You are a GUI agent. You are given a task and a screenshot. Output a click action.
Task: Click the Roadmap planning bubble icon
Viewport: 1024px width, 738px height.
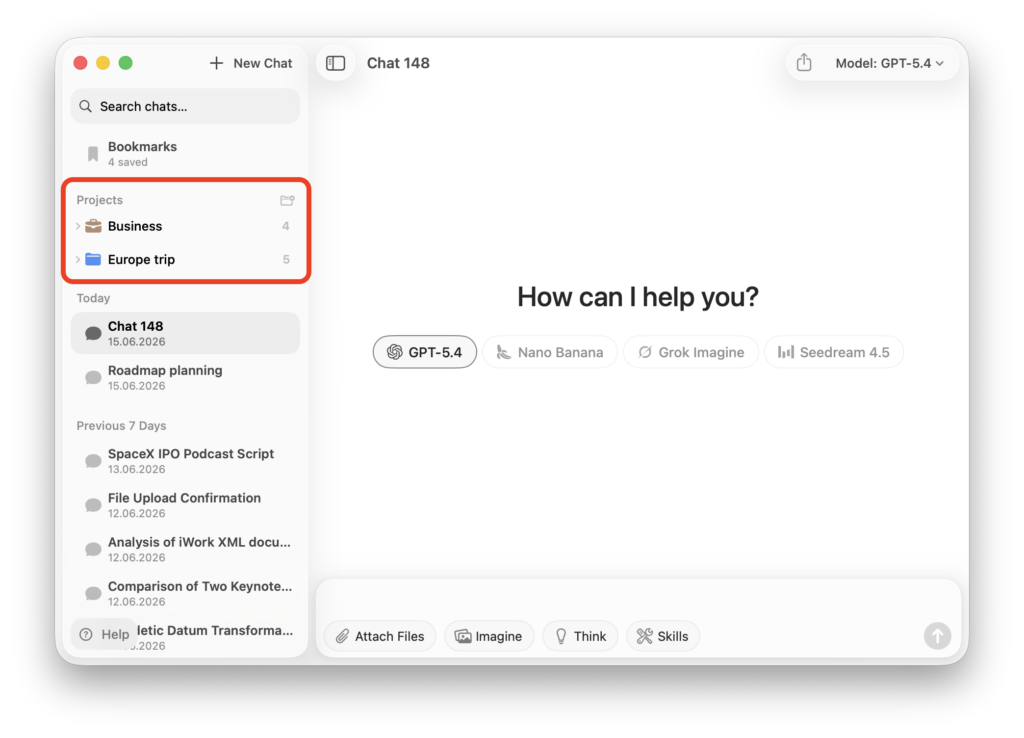tap(93, 377)
